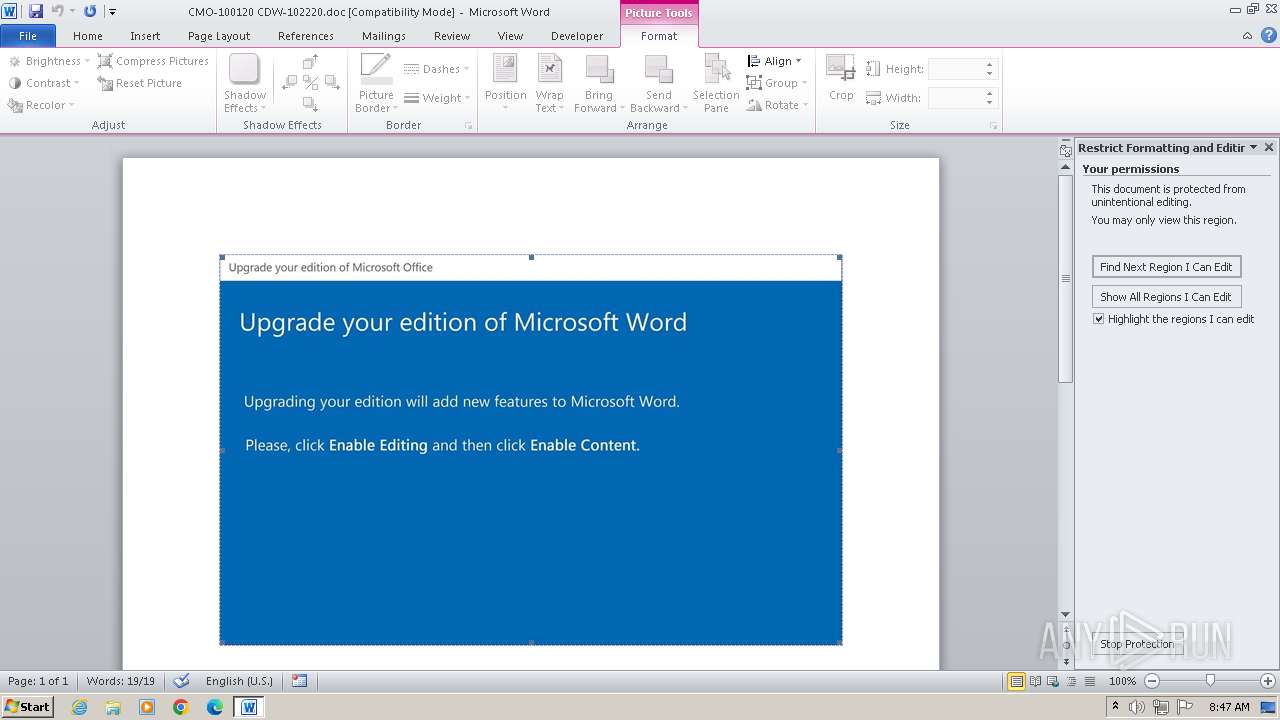The width and height of the screenshot is (1280, 720).
Task: Switch to the Home tab
Action: click(x=88, y=36)
